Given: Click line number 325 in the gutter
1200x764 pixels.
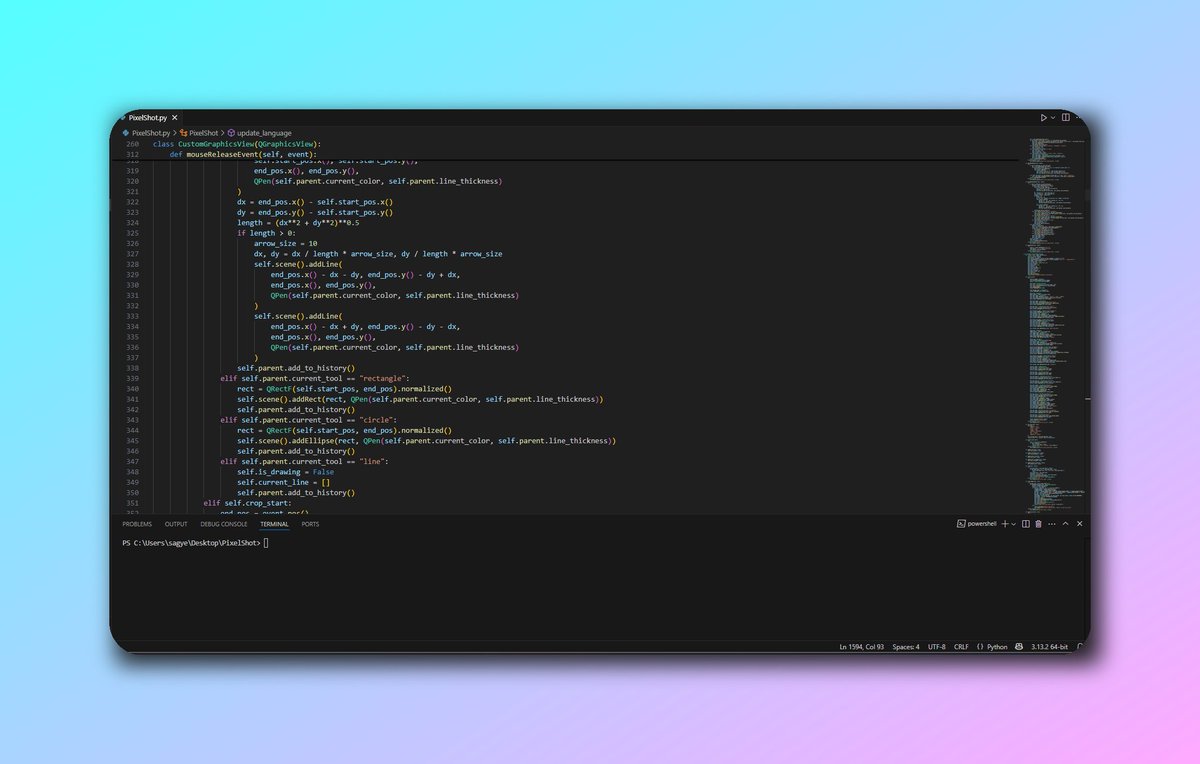Looking at the screenshot, I should pyautogui.click(x=133, y=233).
